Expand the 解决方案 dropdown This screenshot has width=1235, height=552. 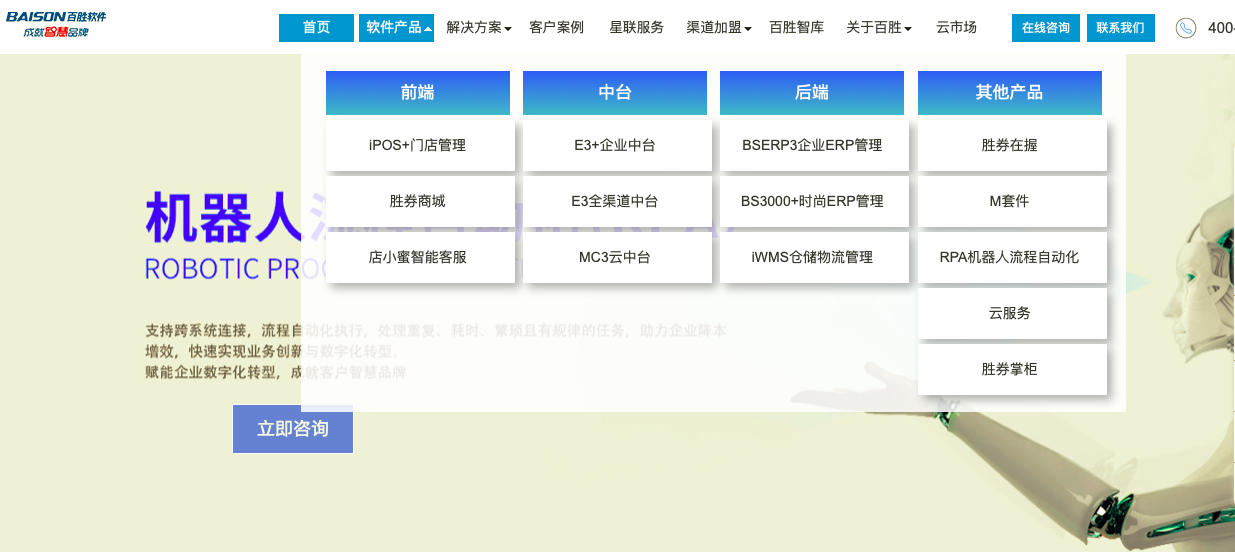pos(479,28)
